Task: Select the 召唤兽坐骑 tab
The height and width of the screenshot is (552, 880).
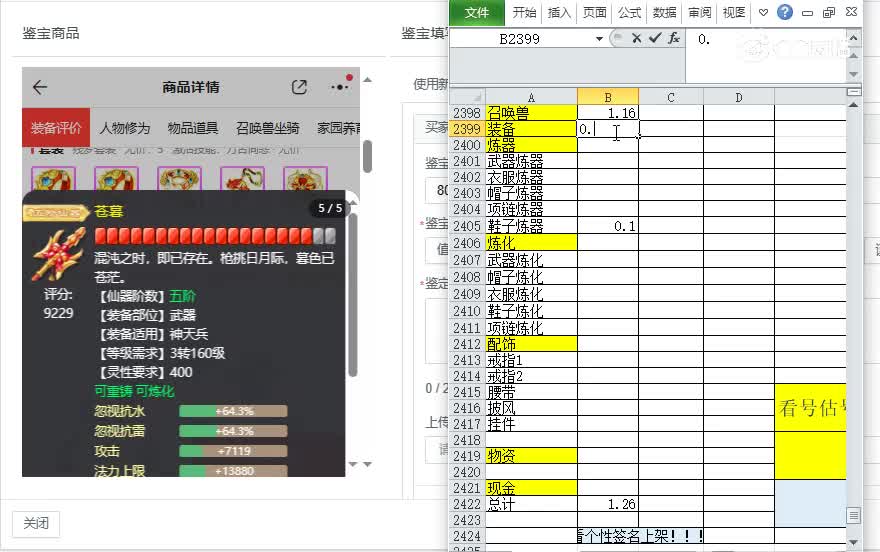Action: point(267,128)
